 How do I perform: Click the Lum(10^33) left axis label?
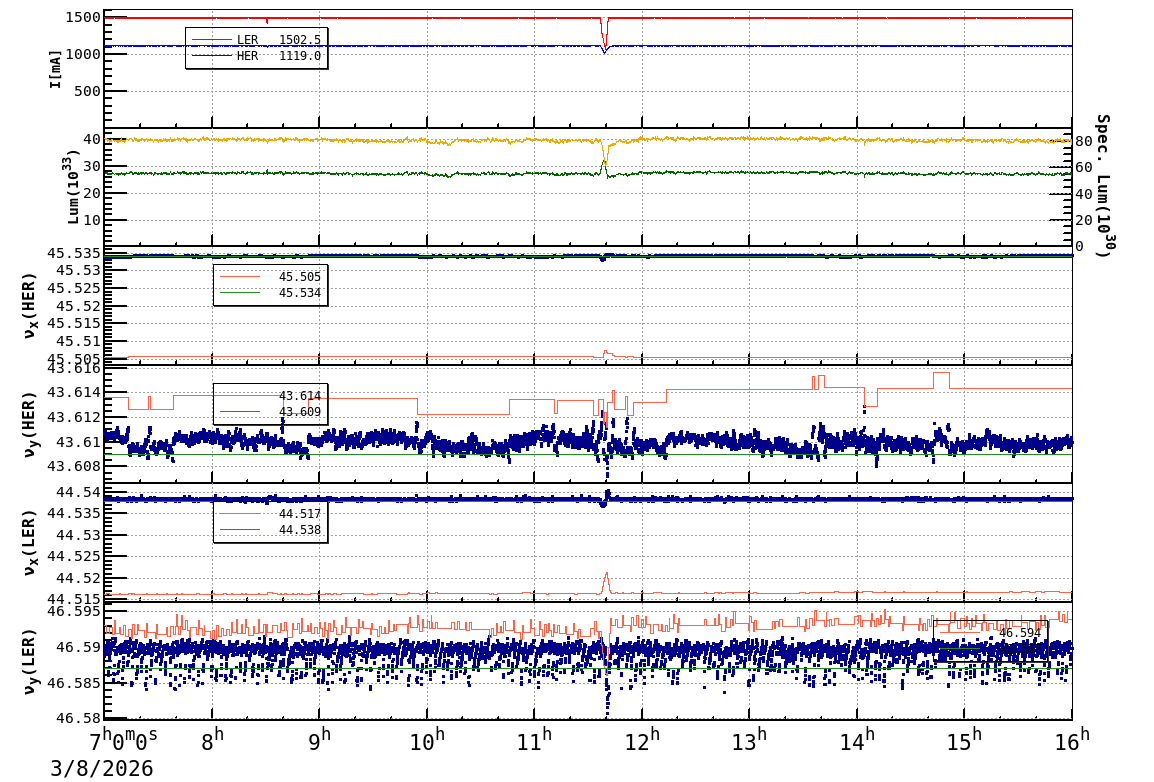[72, 187]
